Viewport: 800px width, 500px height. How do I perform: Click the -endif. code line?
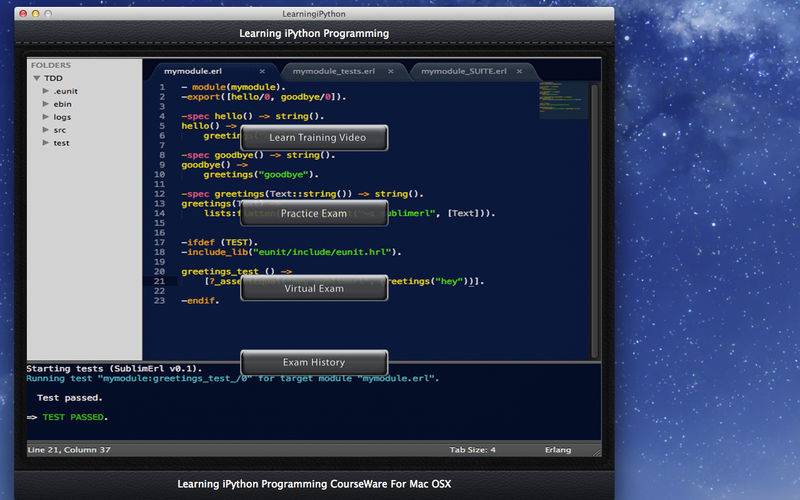(x=200, y=301)
